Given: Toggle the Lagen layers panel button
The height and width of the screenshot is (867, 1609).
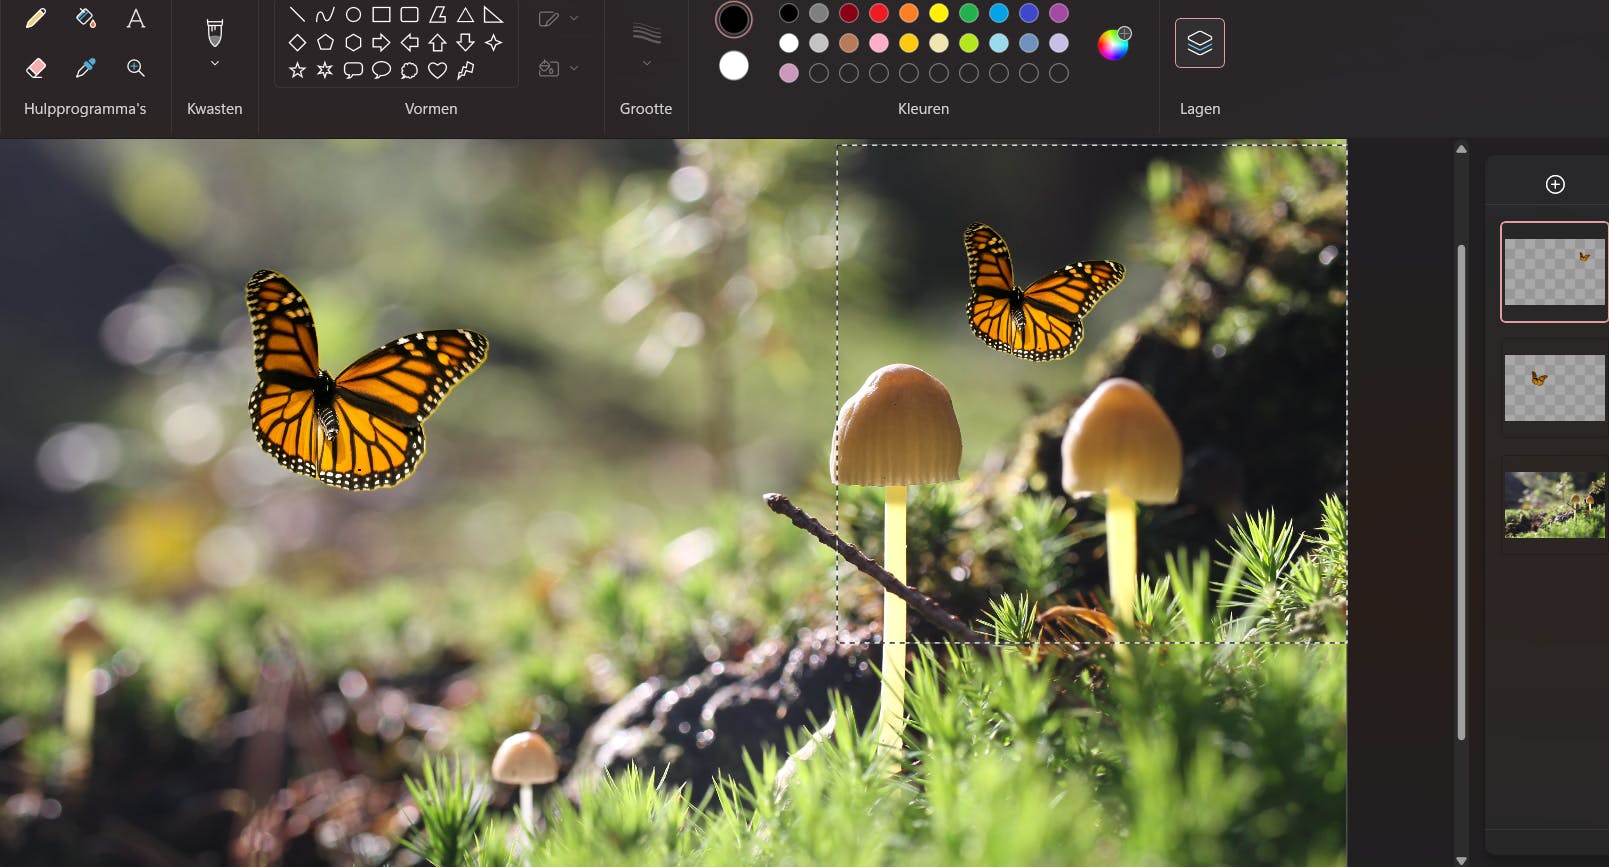Looking at the screenshot, I should click(x=1200, y=43).
